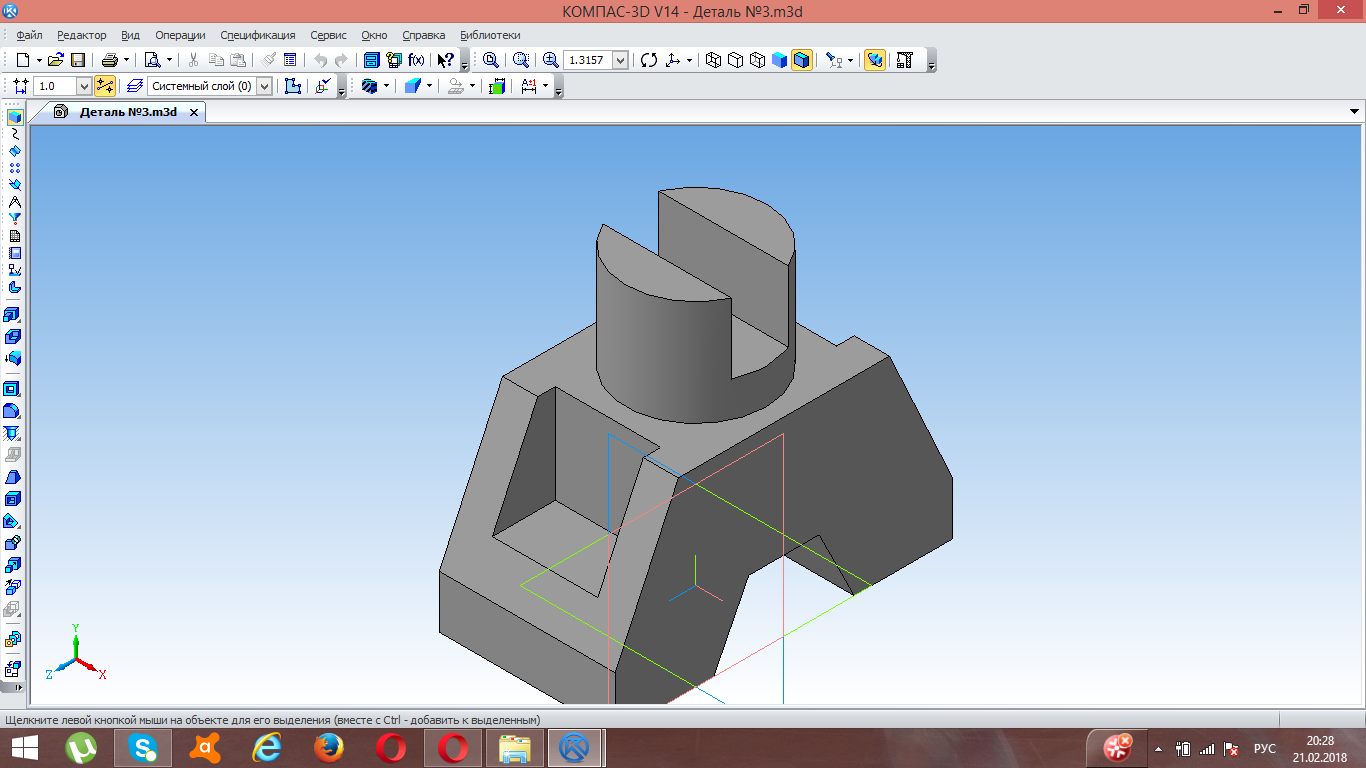Viewport: 1366px width, 768px height.
Task: Open the current scale 1.0 combo box
Action: [62, 86]
